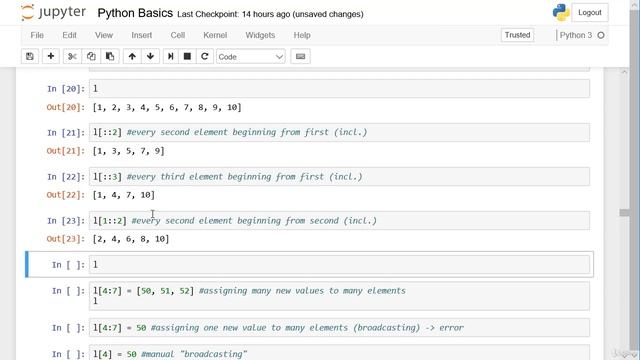
Task: Paste cells below icon
Action: [110, 56]
